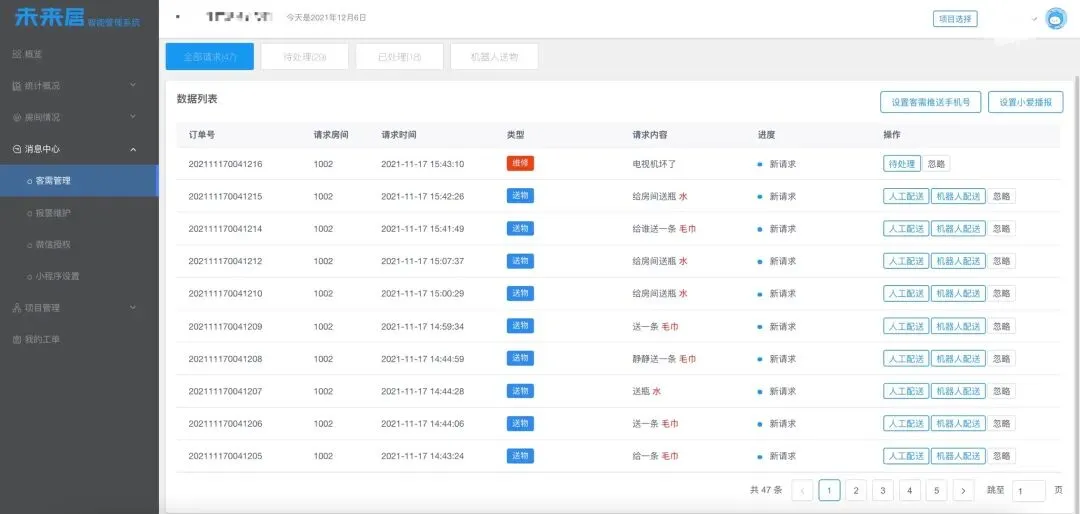Click 忽略 for order 202111170041216
Viewport: 1080px width, 514px height.
pyautogui.click(x=936, y=164)
